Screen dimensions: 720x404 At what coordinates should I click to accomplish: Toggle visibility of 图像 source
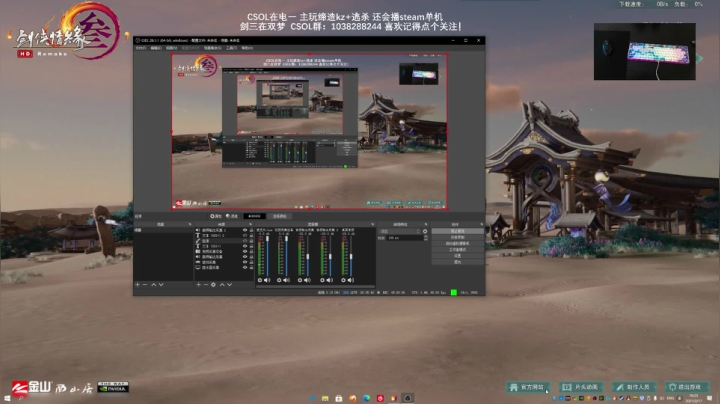[245, 241]
